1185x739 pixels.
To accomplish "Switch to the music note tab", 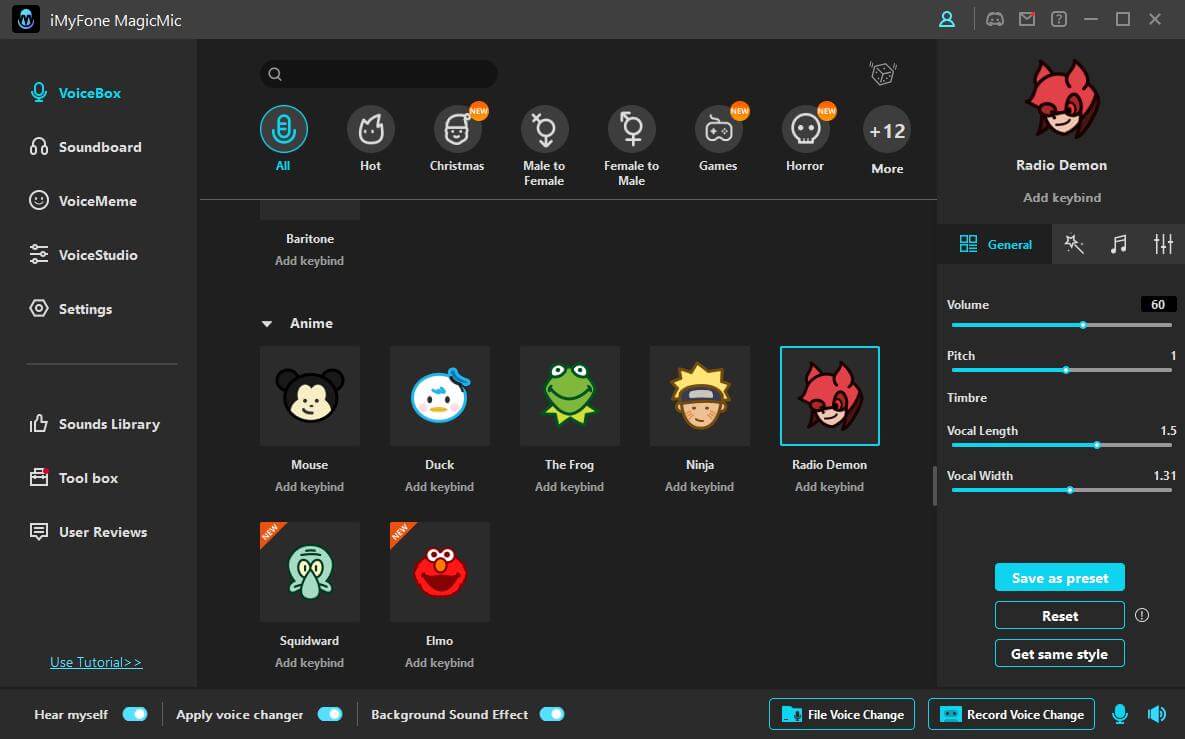I will tap(1119, 243).
